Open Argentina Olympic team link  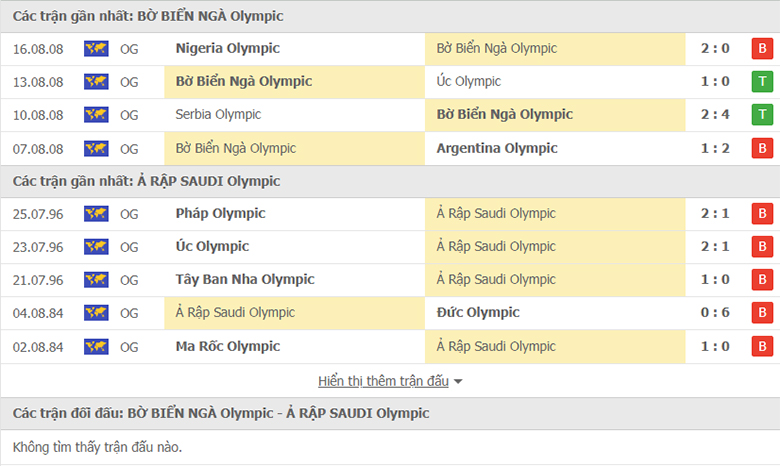point(497,148)
